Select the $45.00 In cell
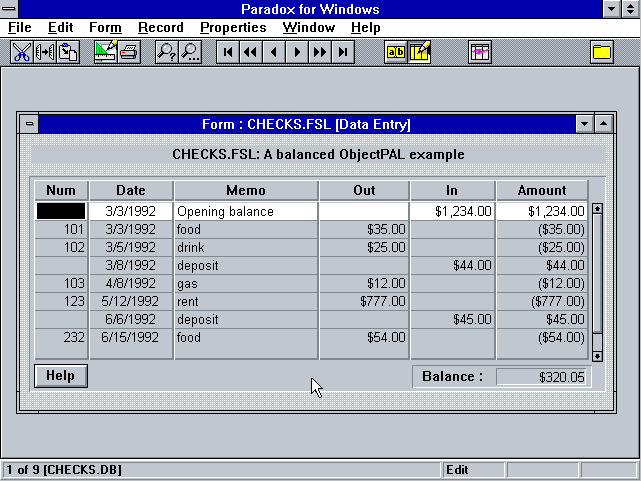This screenshot has height=481, width=641. (452, 319)
